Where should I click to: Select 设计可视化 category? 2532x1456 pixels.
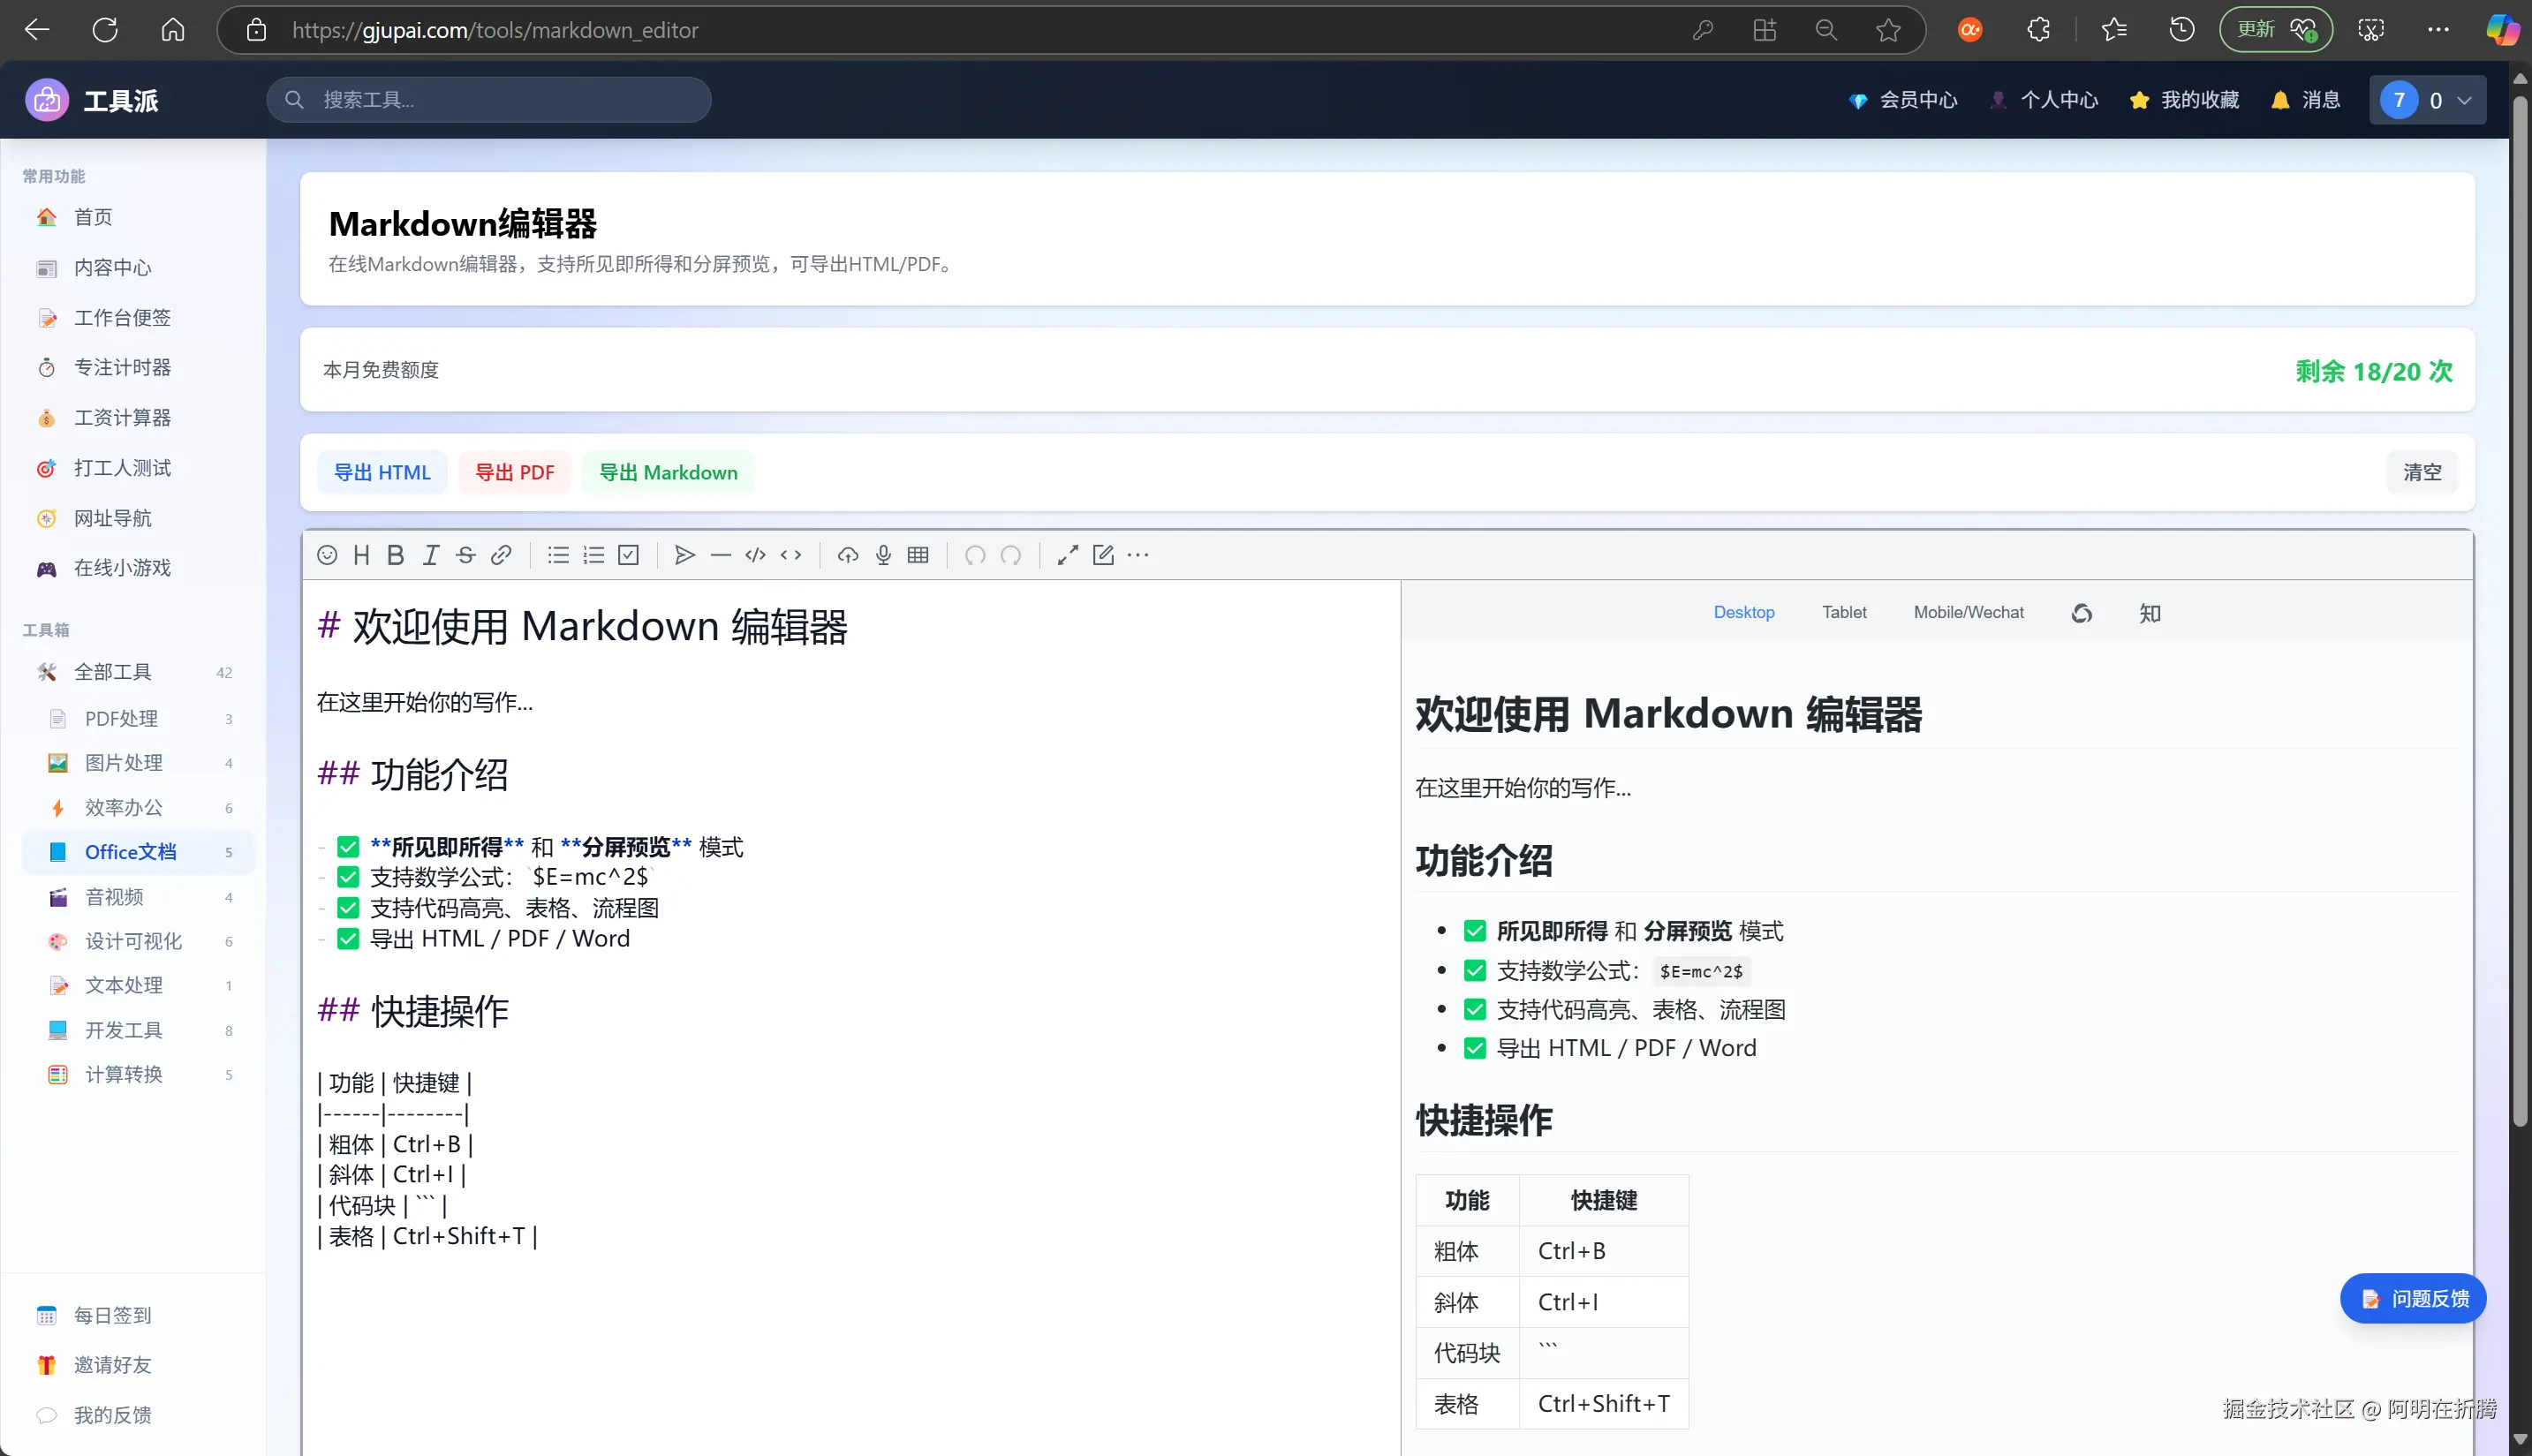[138, 940]
